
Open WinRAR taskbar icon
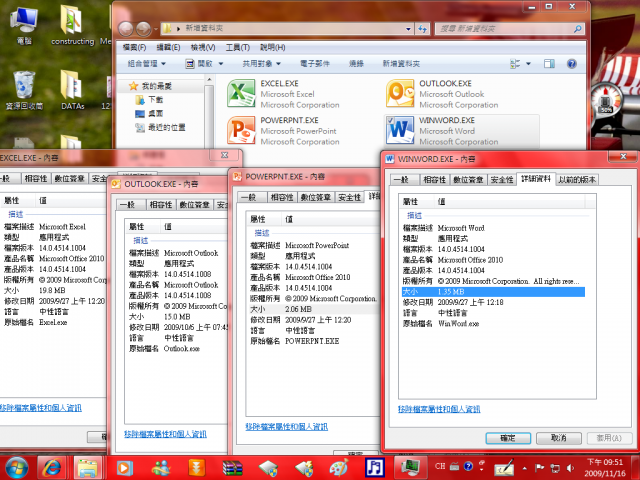233,468
